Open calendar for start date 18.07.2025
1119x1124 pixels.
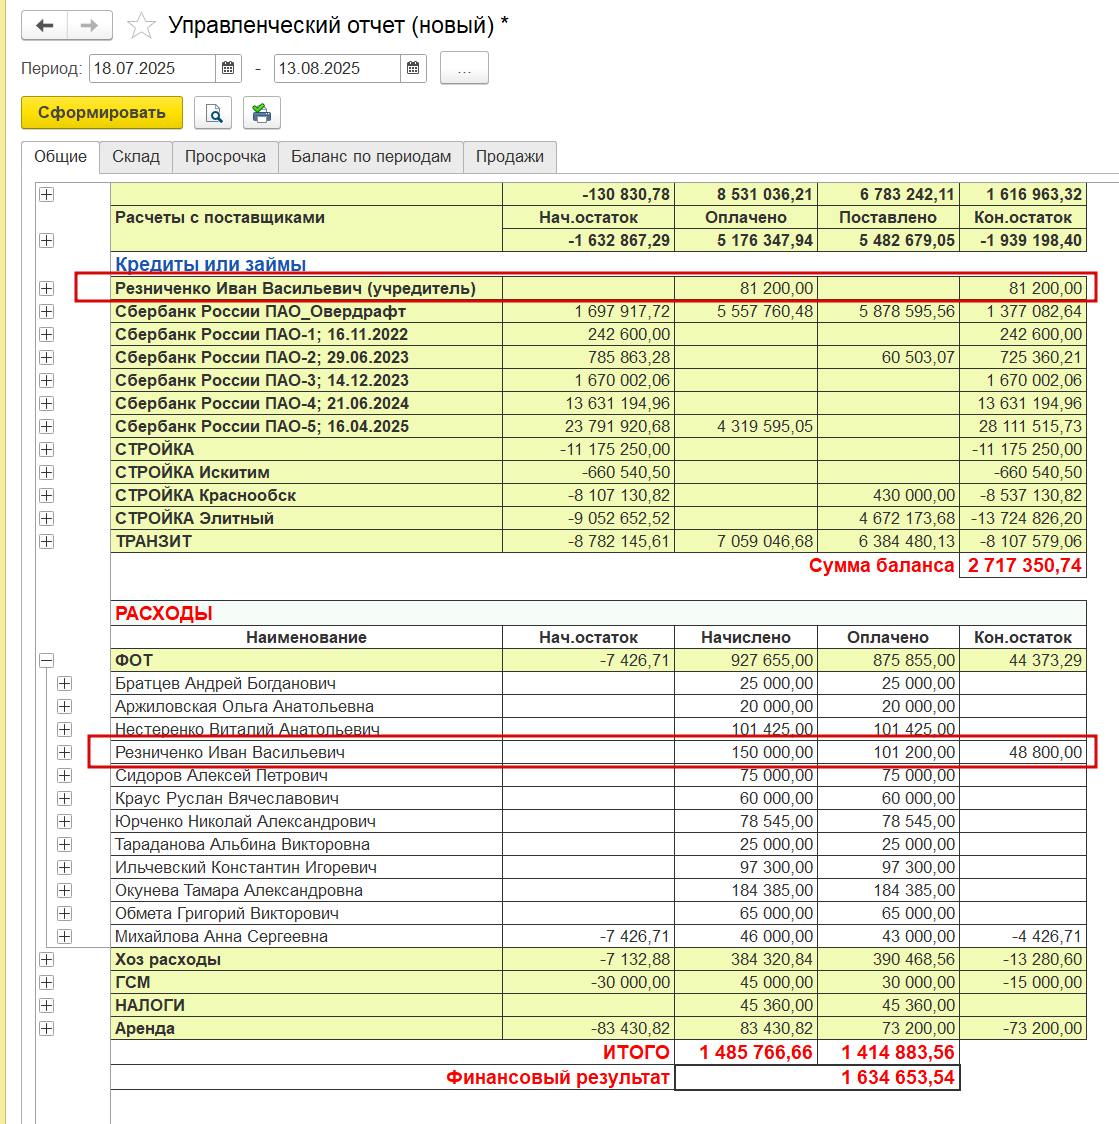228,68
